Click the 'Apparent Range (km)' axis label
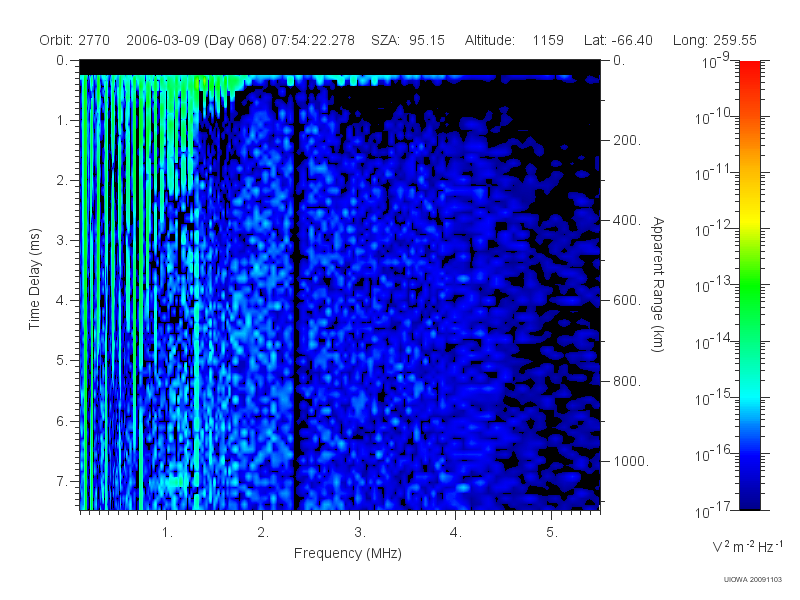 (x=658, y=284)
